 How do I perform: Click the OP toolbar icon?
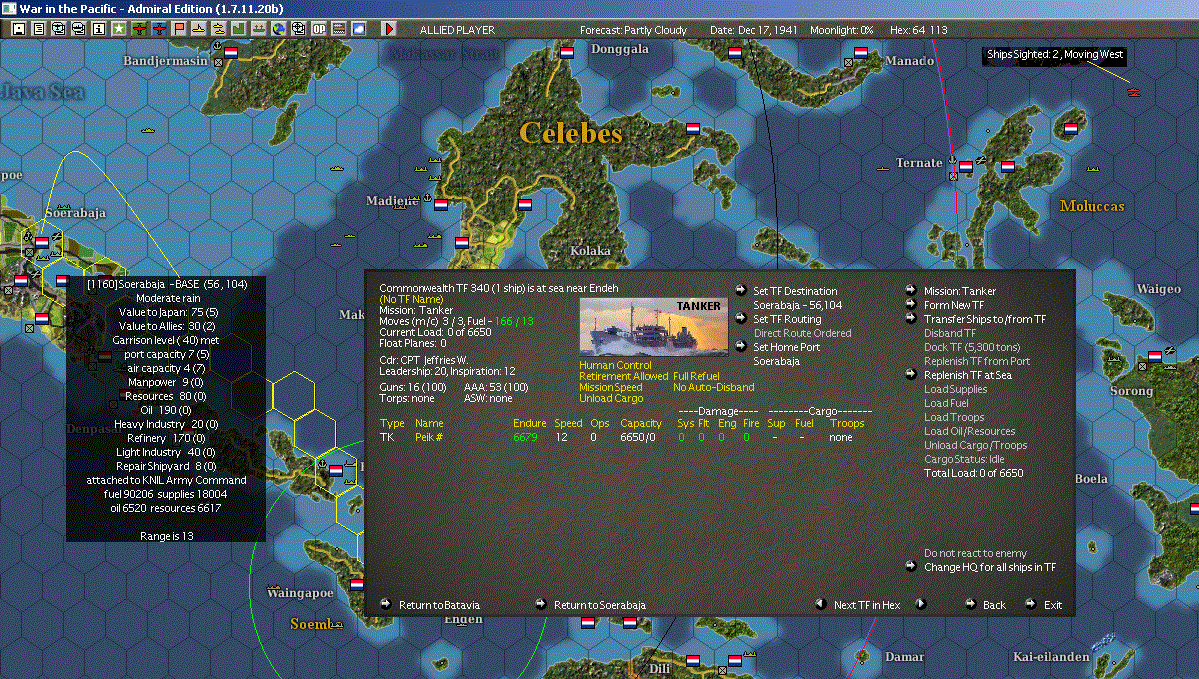(x=319, y=29)
